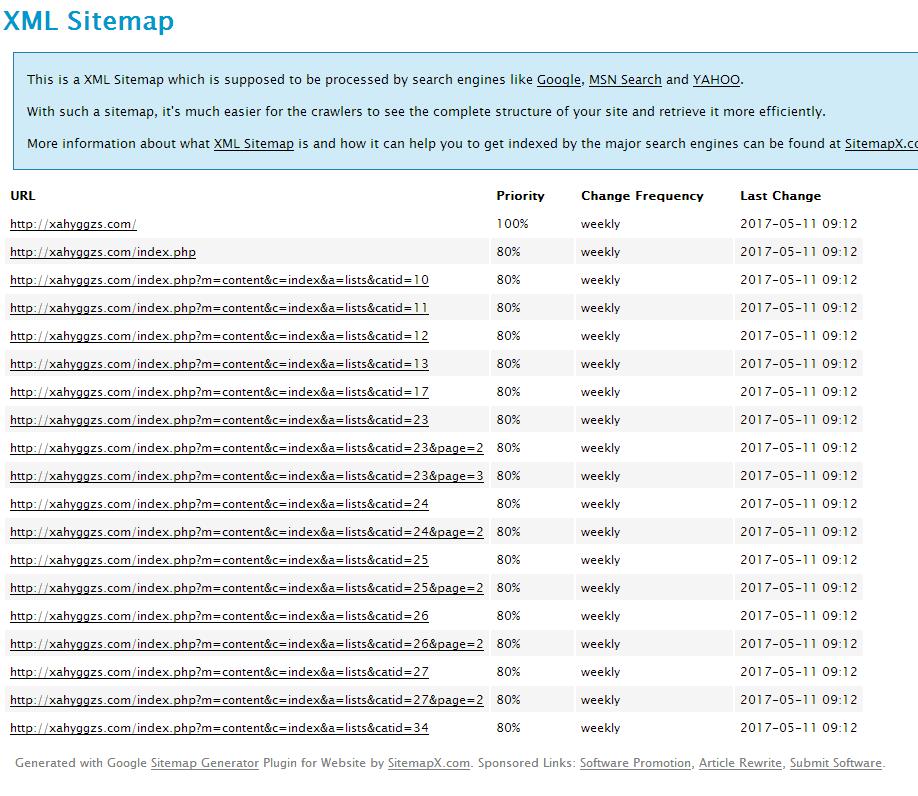Screen dimensions: 918x796
Task: Open the Google search engine link
Action: [558, 80]
